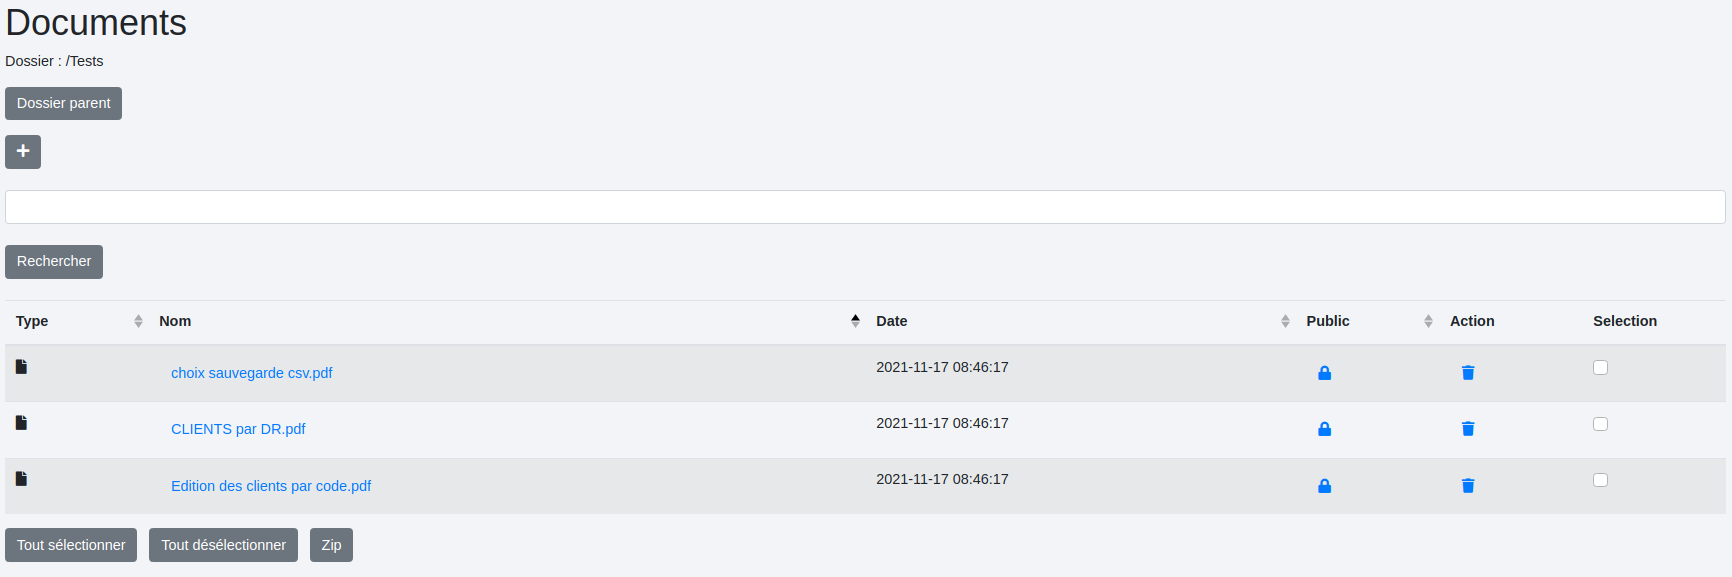
Task: Delete choix sauvegarde csv.pdf via trash icon
Action: coord(1467,373)
